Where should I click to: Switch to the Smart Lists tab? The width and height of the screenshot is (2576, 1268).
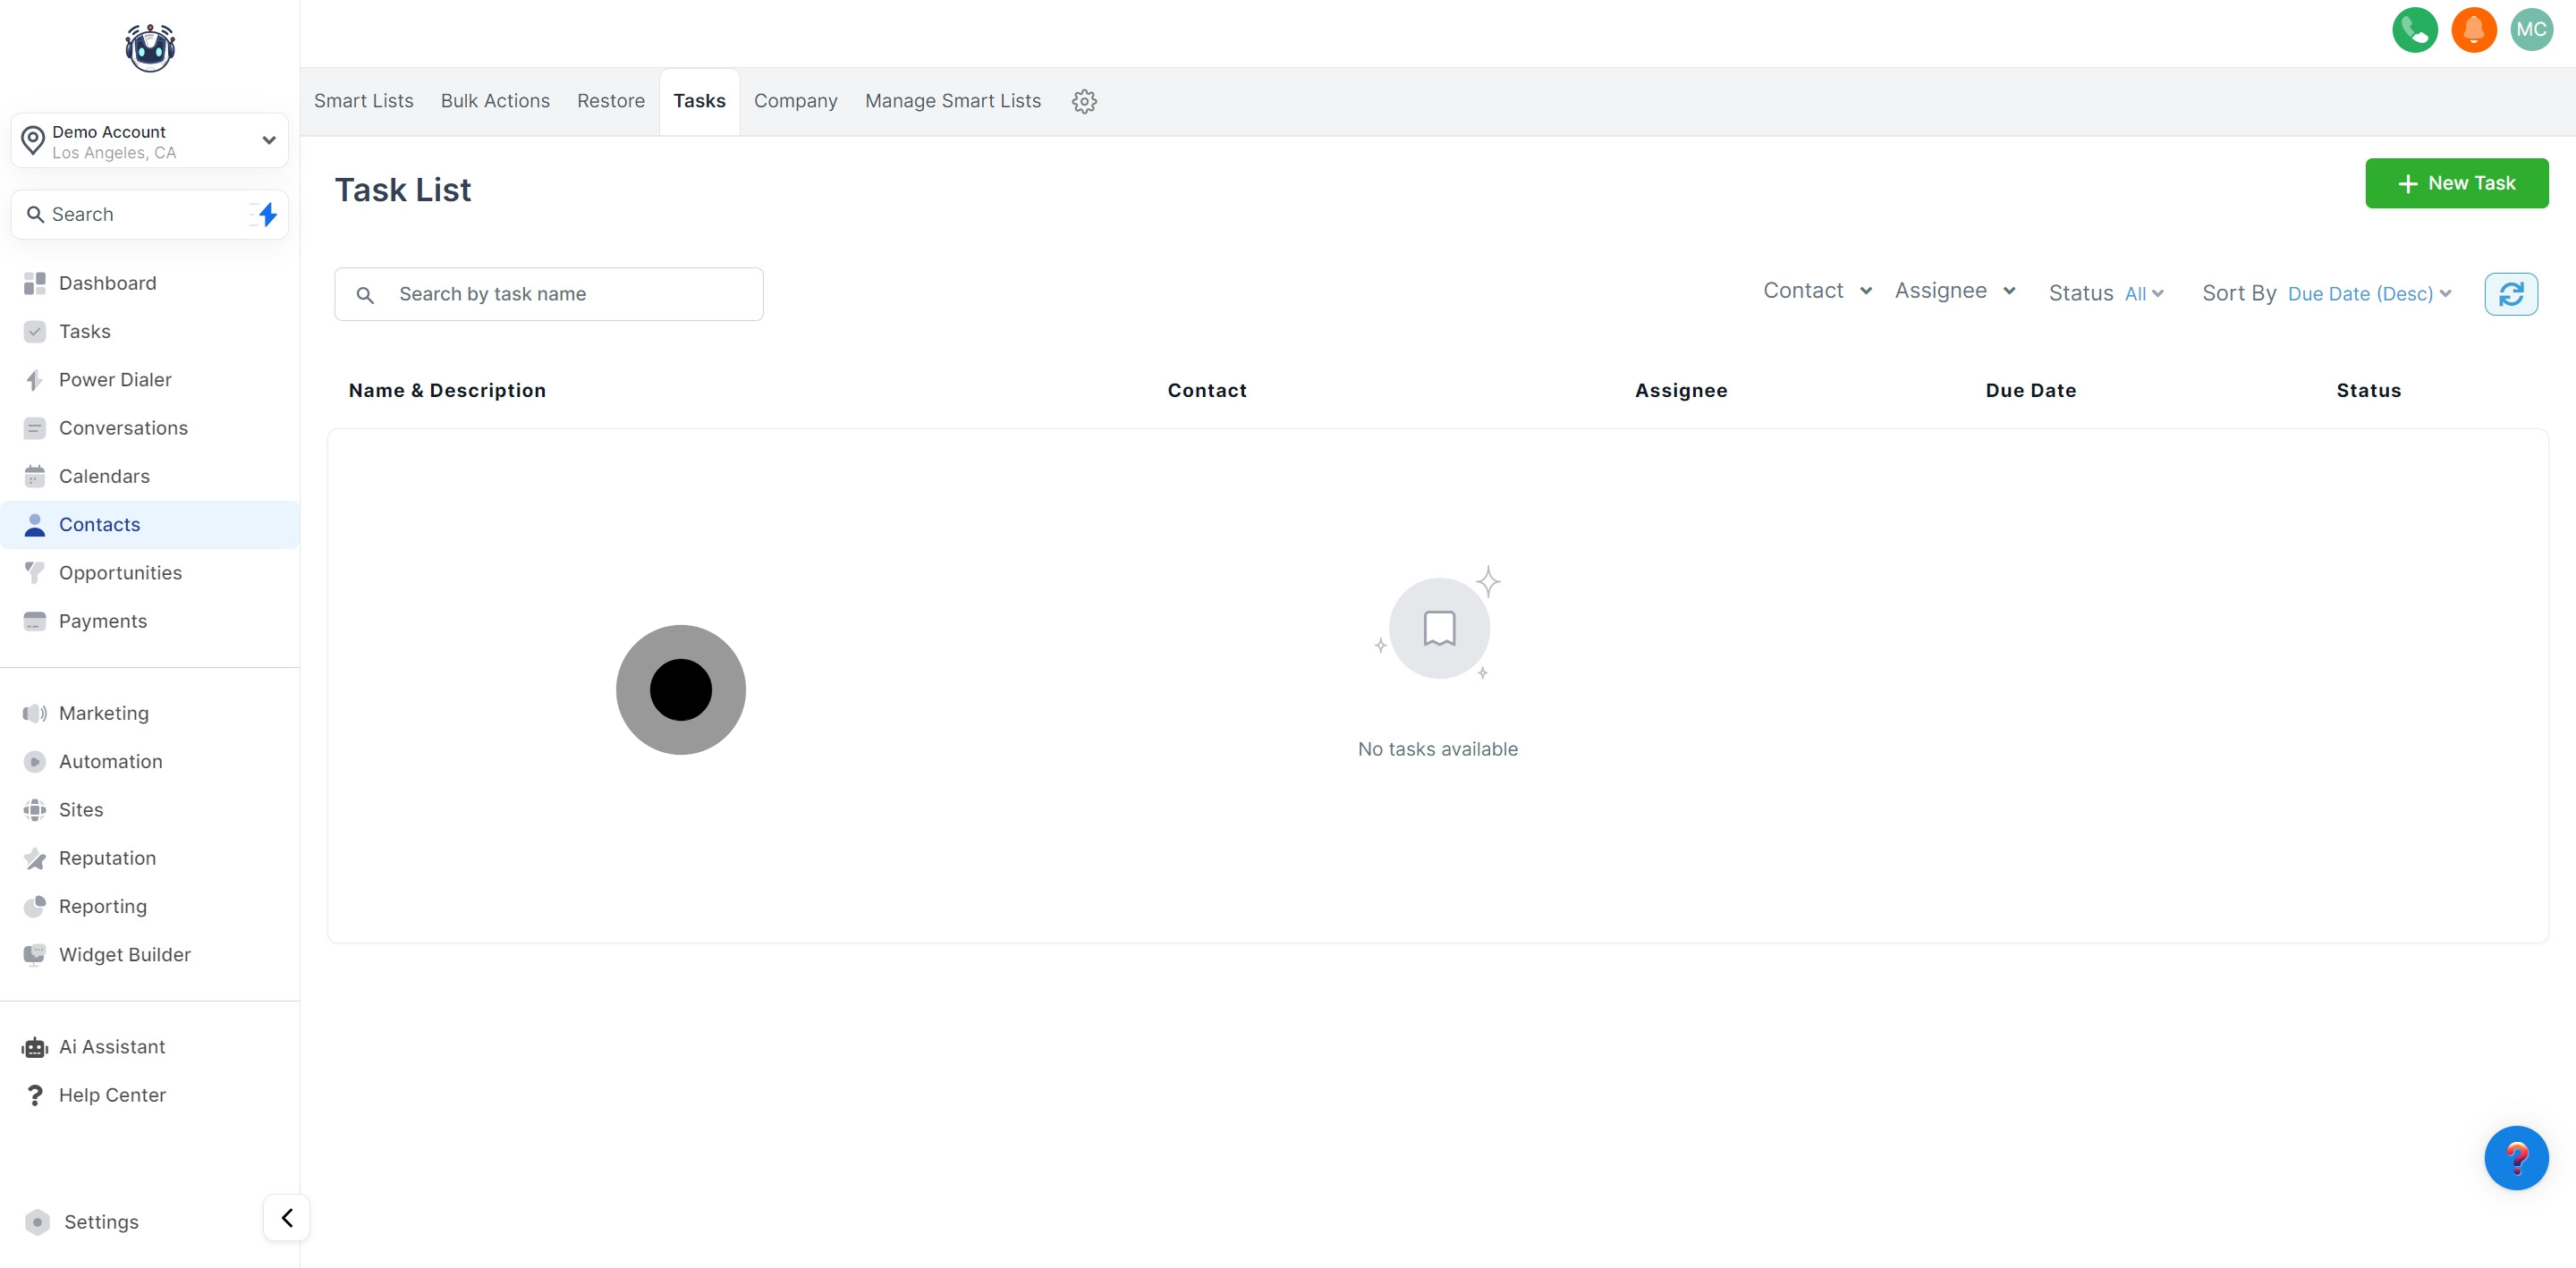point(363,101)
